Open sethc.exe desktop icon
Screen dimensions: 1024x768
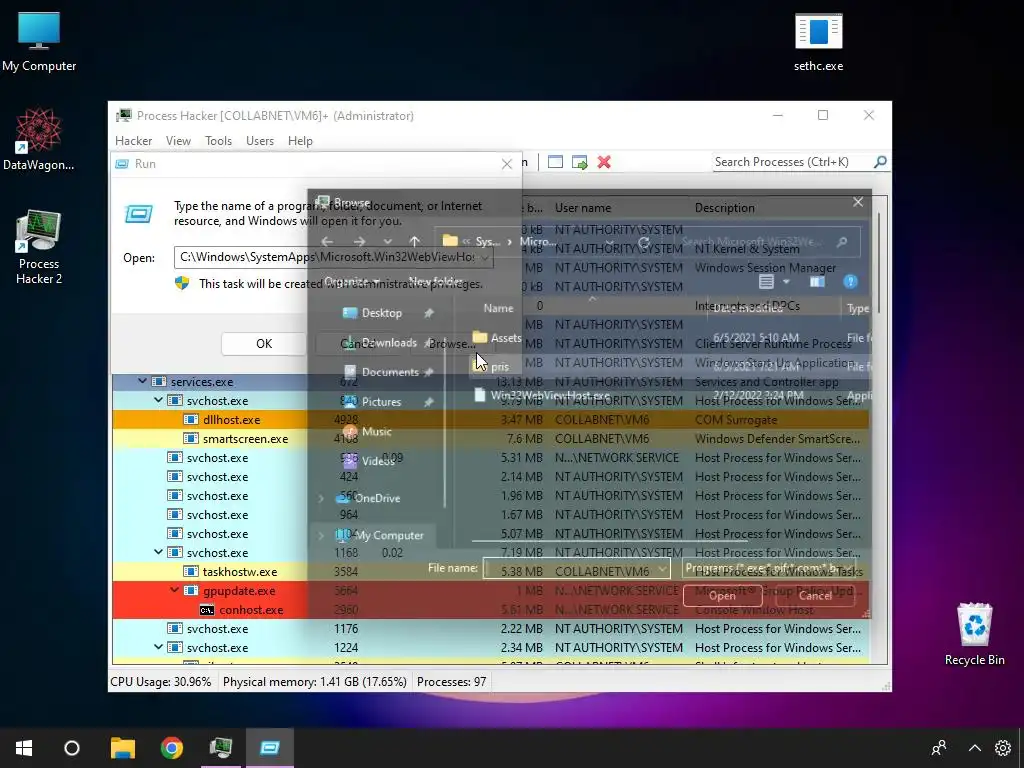818,42
